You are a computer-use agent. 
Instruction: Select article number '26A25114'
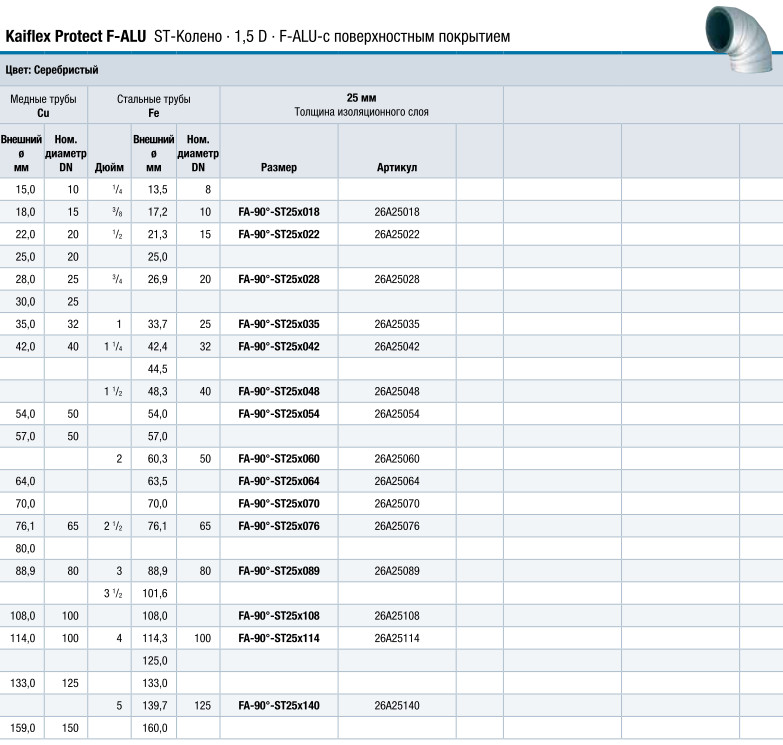pos(397,639)
